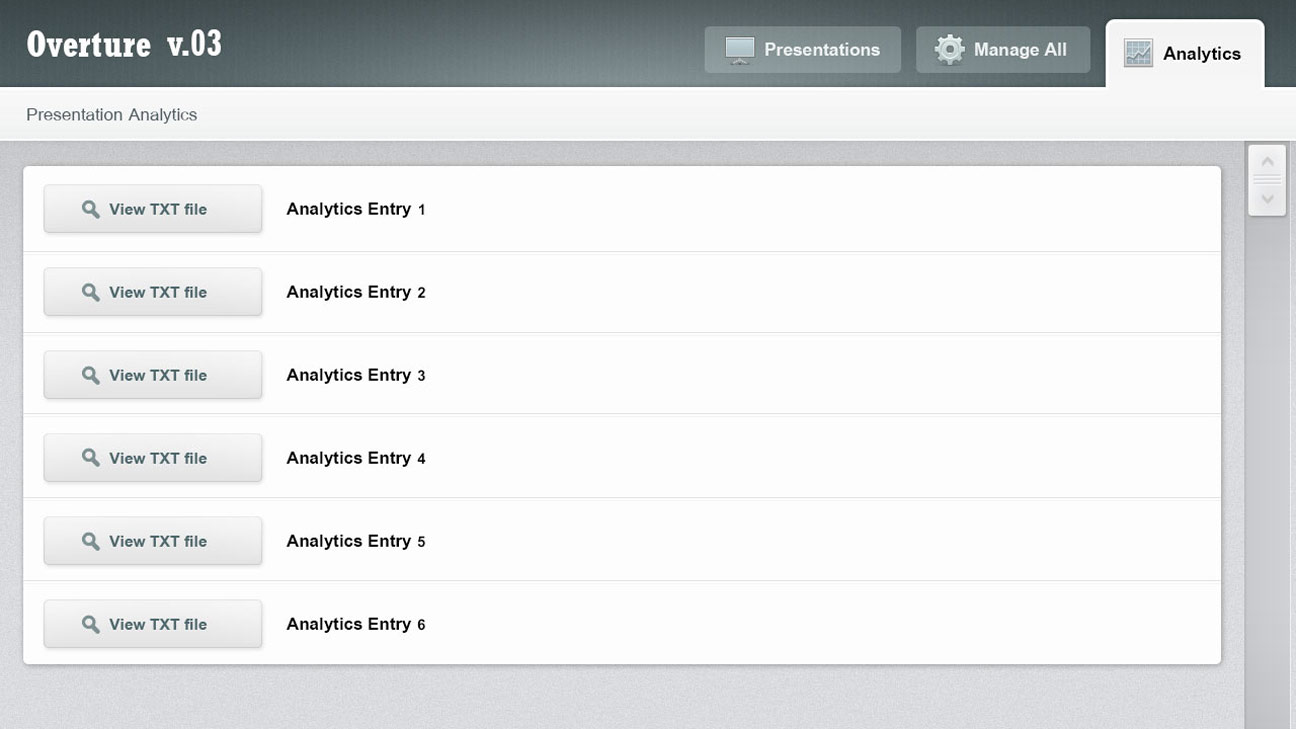Viewport: 1296px width, 729px height.
Task: Switch to the Manage All tab
Action: click(1019, 50)
